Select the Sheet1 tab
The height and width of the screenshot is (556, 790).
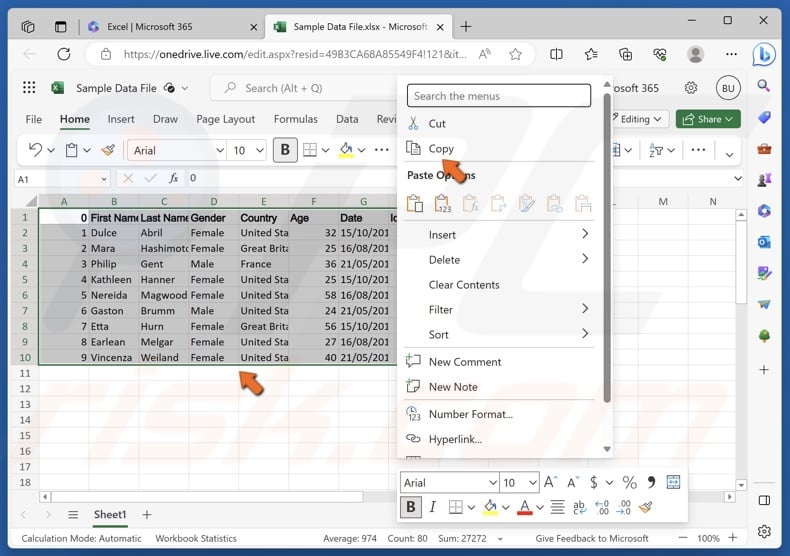(x=109, y=514)
